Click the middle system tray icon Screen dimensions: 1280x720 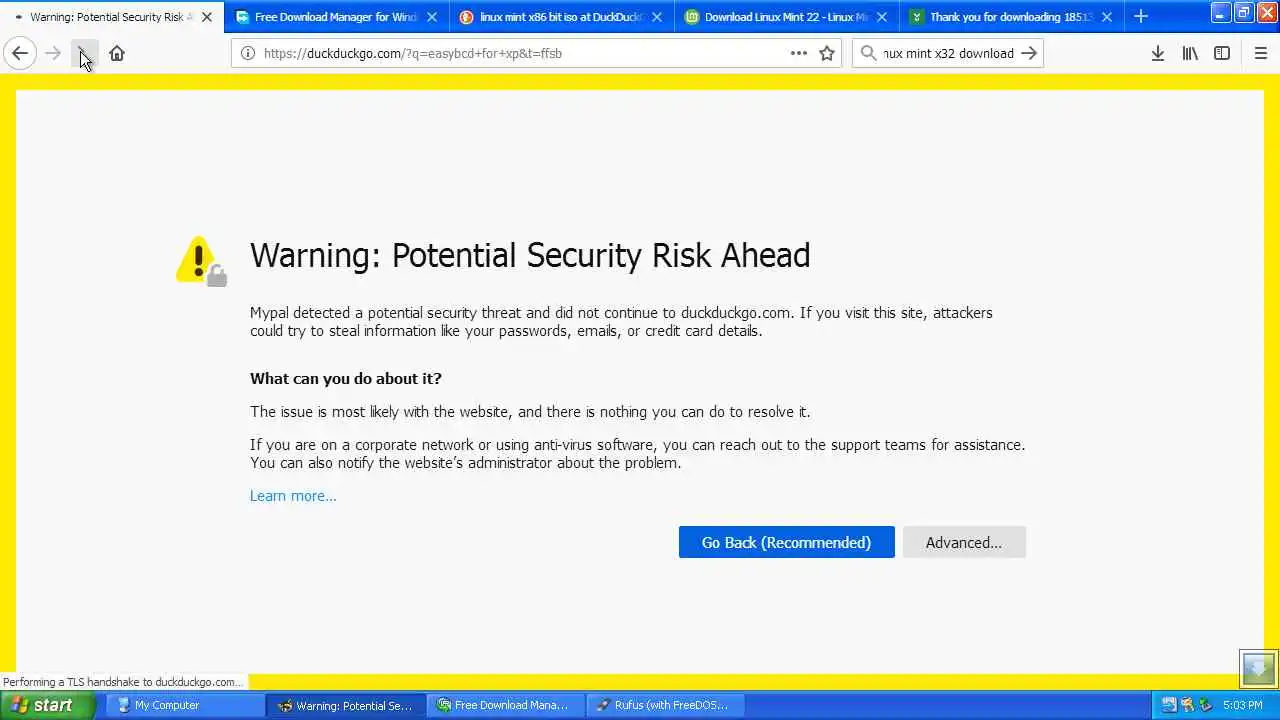(1187, 705)
